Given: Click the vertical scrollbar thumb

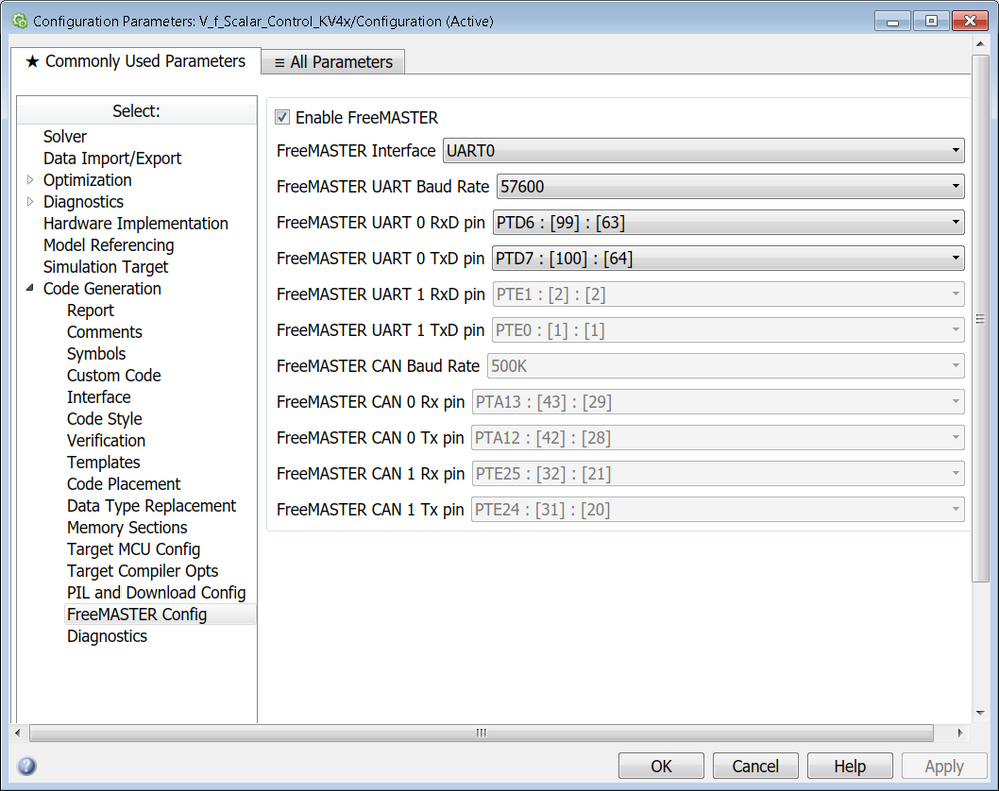Looking at the screenshot, I should [x=980, y=318].
